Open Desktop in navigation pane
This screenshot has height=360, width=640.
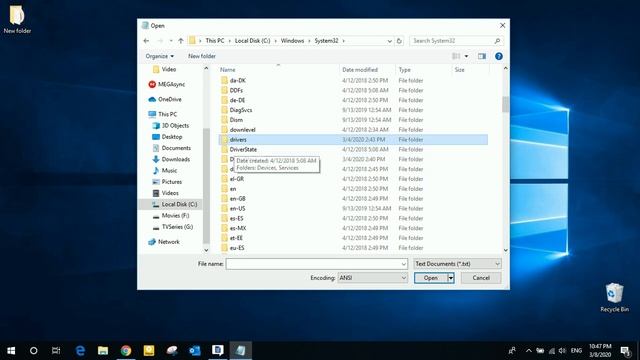(167, 137)
